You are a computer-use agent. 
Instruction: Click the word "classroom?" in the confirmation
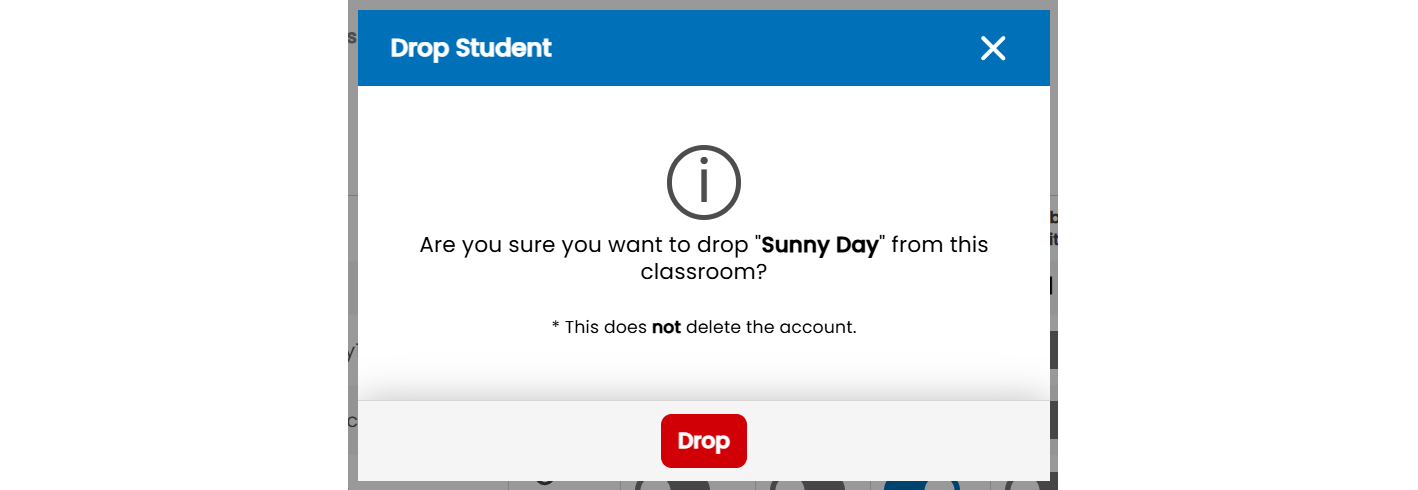coord(704,271)
